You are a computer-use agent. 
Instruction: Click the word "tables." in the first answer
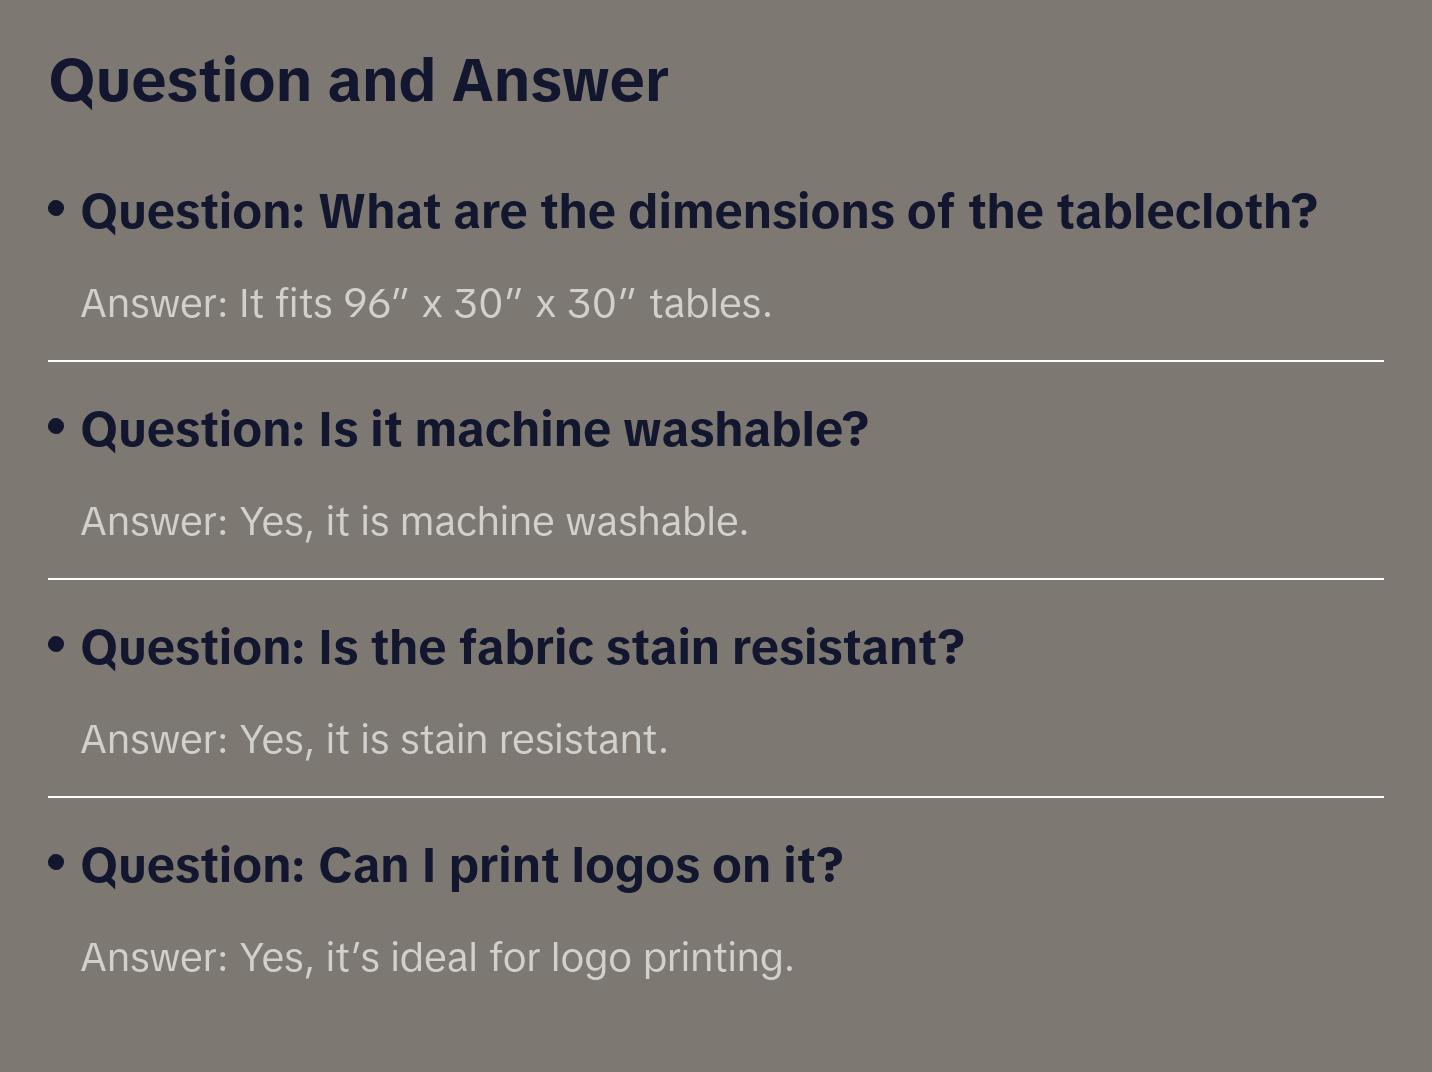tap(710, 304)
